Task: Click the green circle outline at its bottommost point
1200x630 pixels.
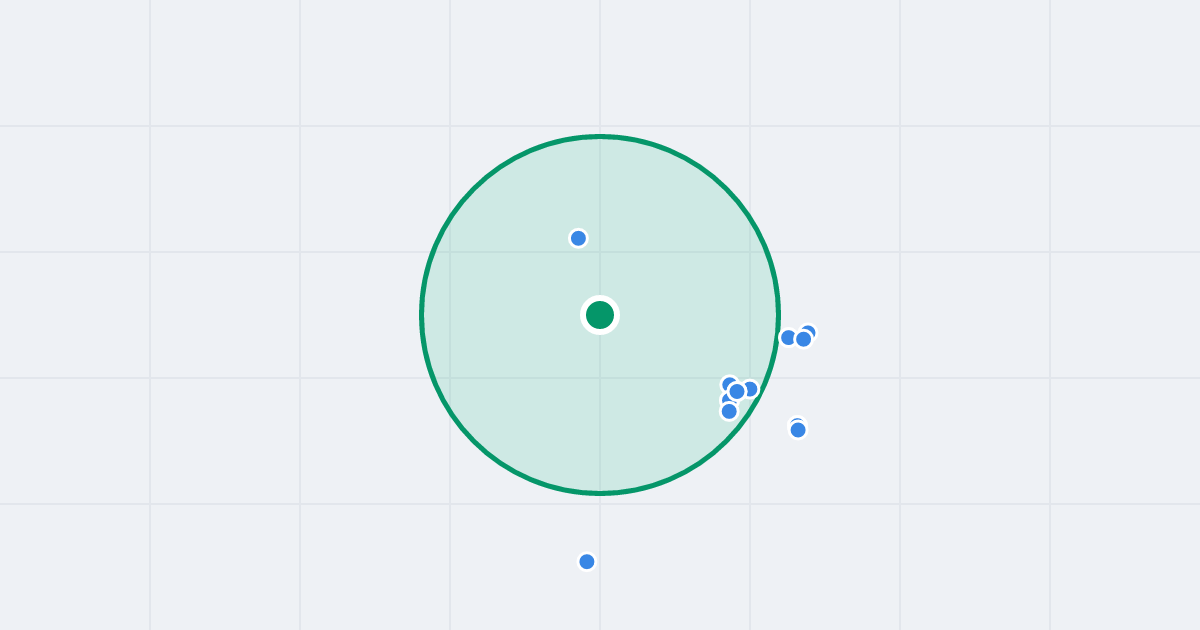Action: [x=600, y=493]
